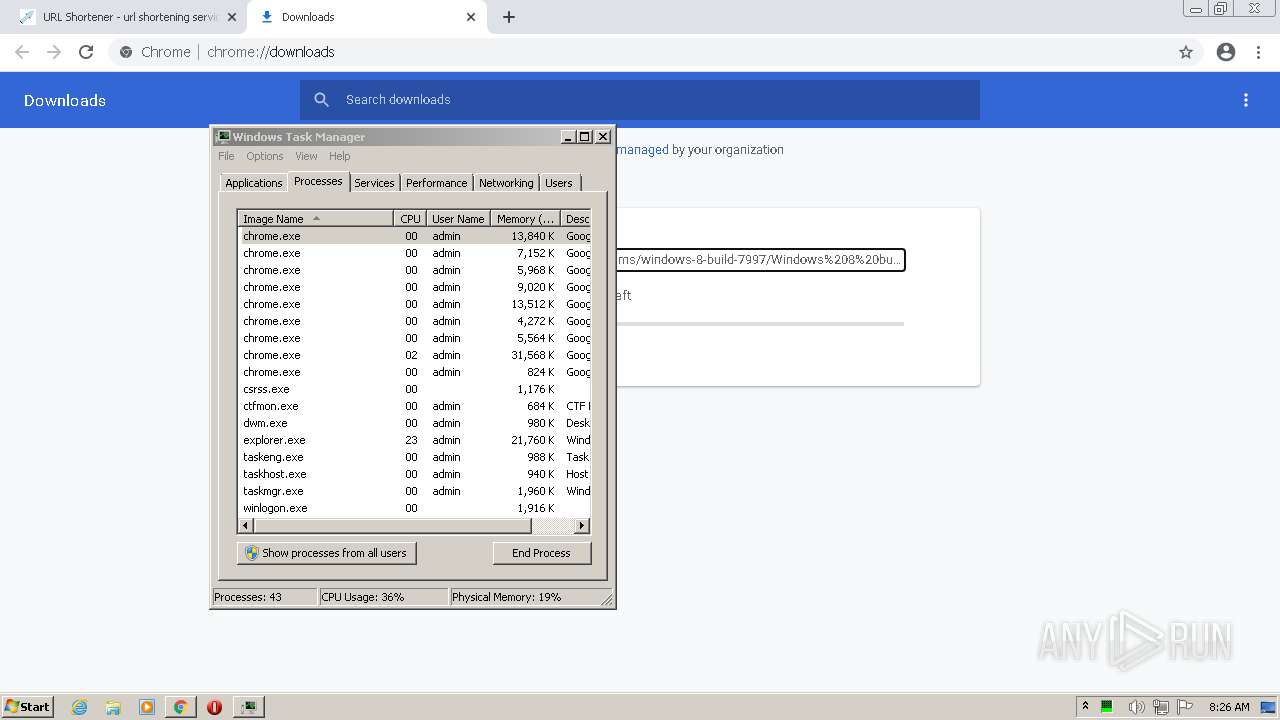The width and height of the screenshot is (1280, 720).
Task: Switch to the Applications tab
Action: [254, 183]
